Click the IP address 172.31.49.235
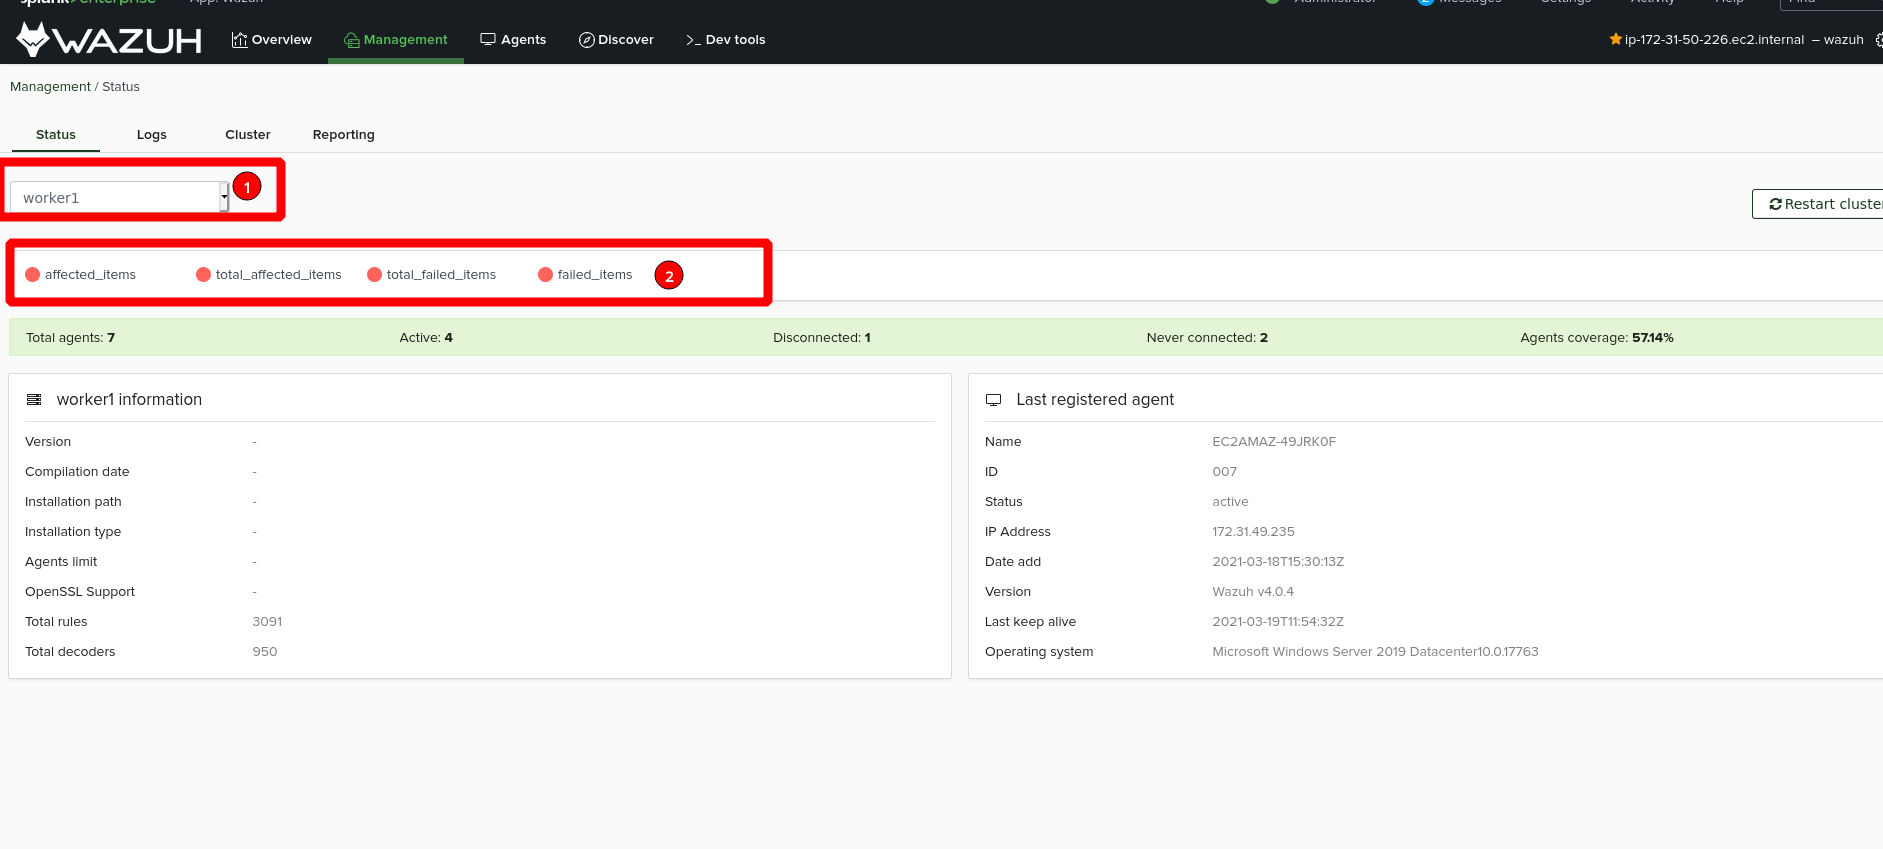Screen dimensions: 1883x849 pos(1253,532)
